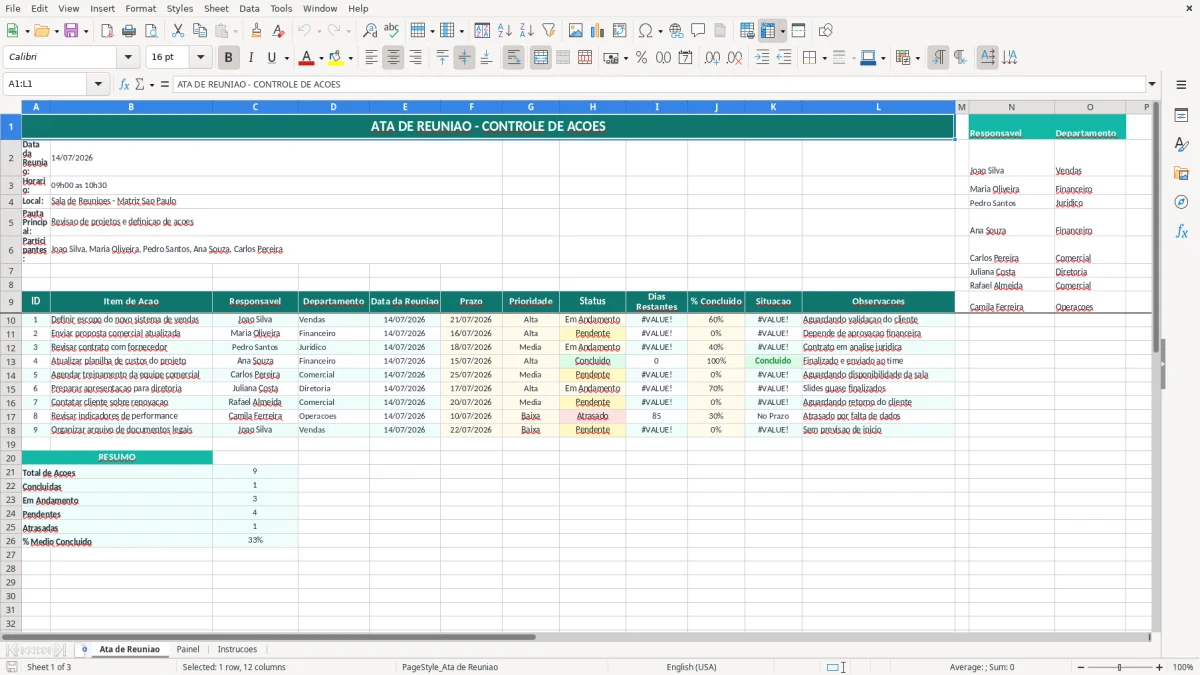The width and height of the screenshot is (1200, 675).
Task: Select column L header
Action: (x=878, y=107)
